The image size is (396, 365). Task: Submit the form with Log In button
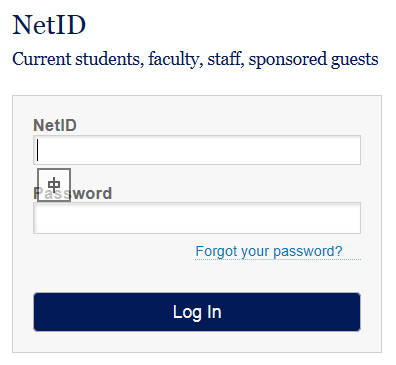tap(197, 312)
